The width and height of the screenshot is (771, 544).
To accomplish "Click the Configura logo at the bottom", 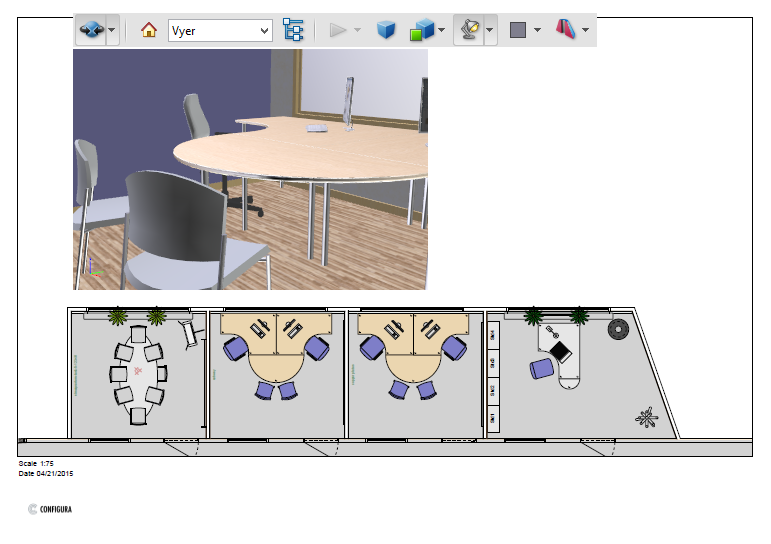I will pos(50,509).
